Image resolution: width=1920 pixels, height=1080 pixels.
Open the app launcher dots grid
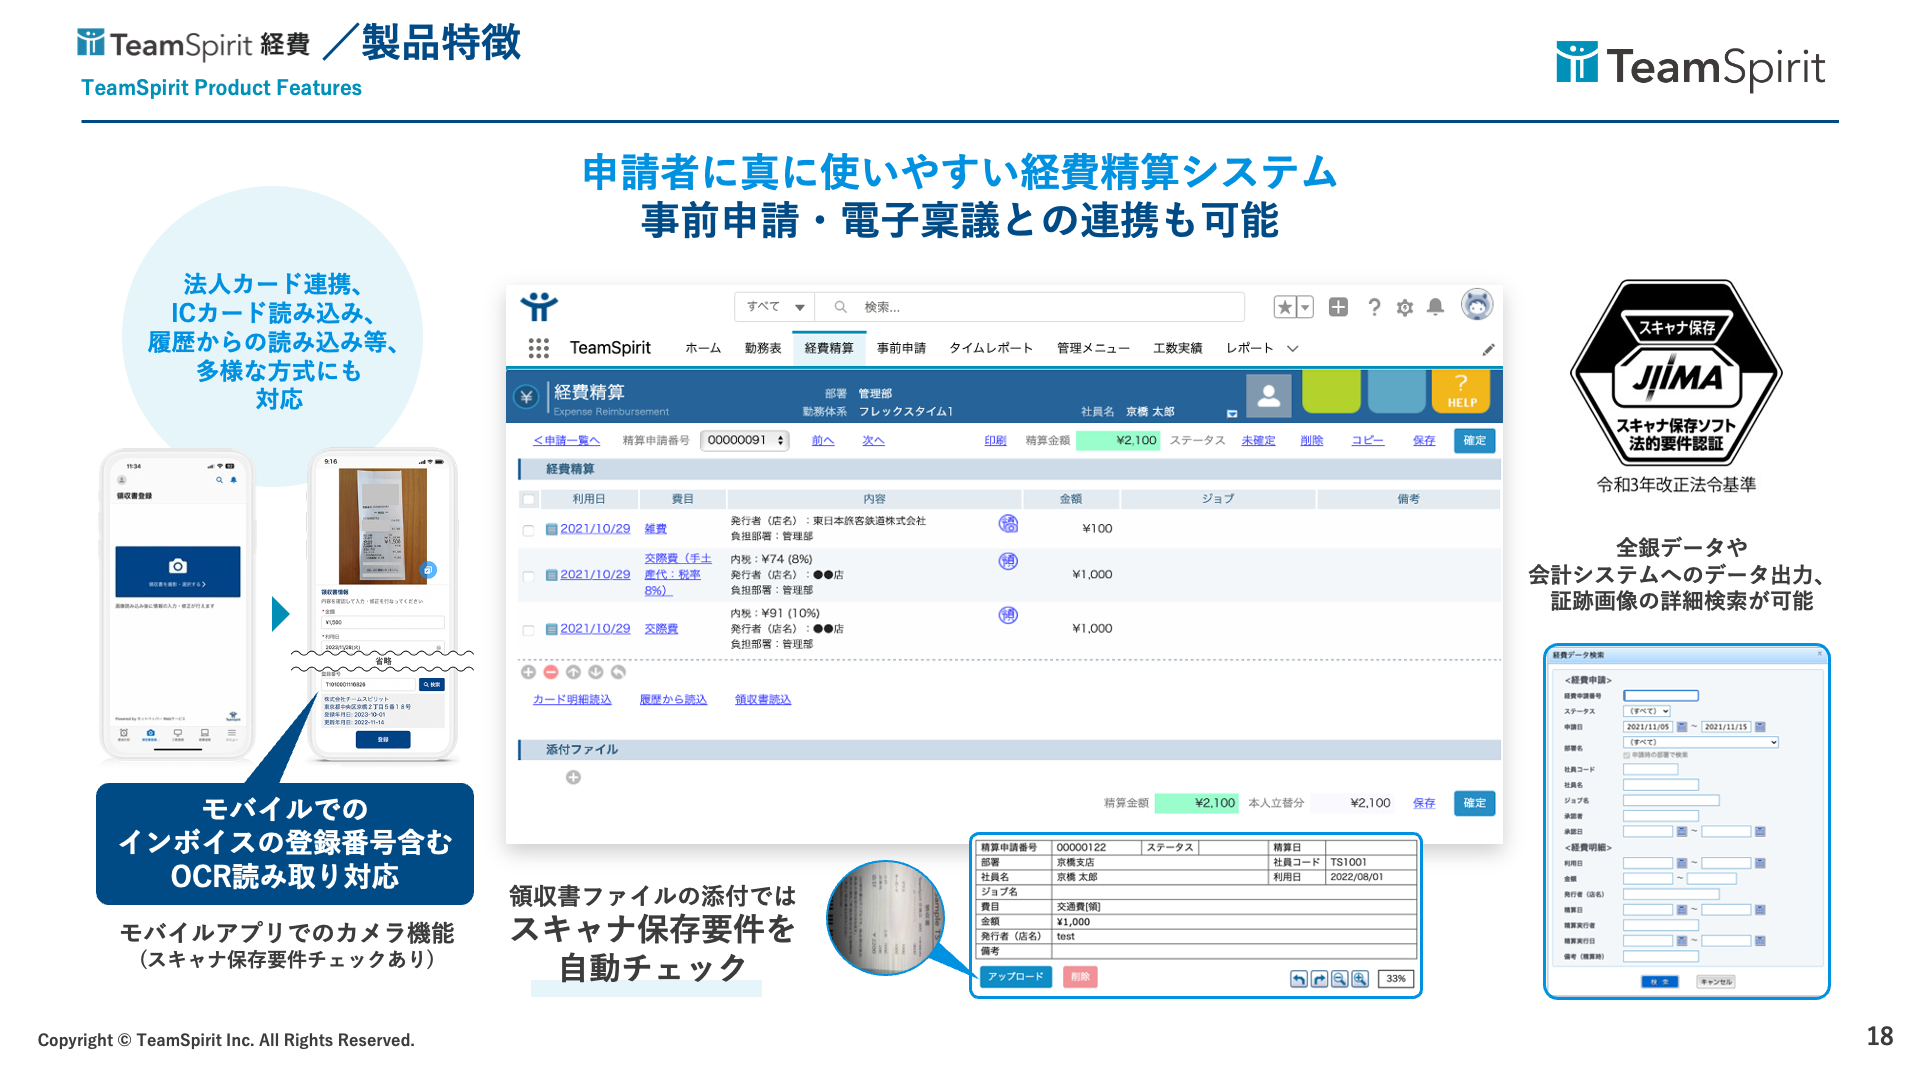538,348
